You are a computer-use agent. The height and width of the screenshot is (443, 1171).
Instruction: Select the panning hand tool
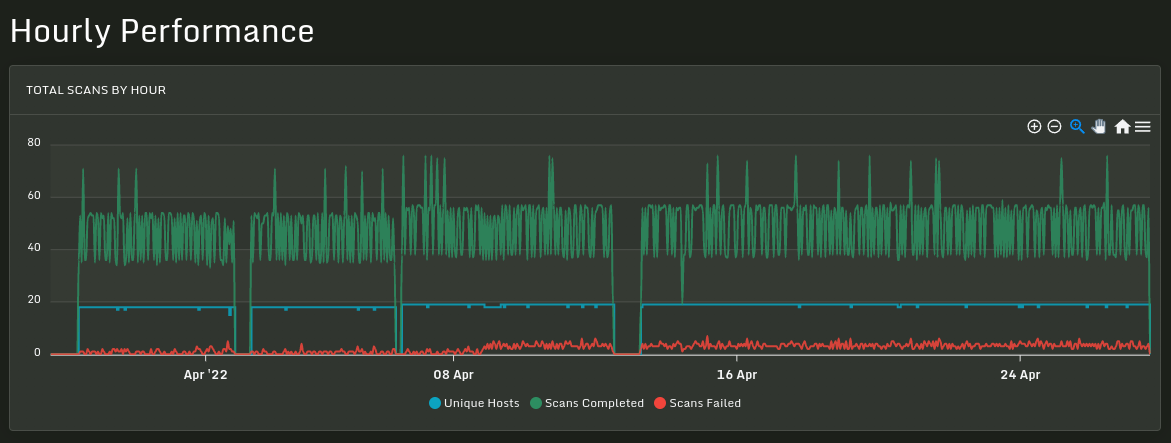(x=1099, y=126)
